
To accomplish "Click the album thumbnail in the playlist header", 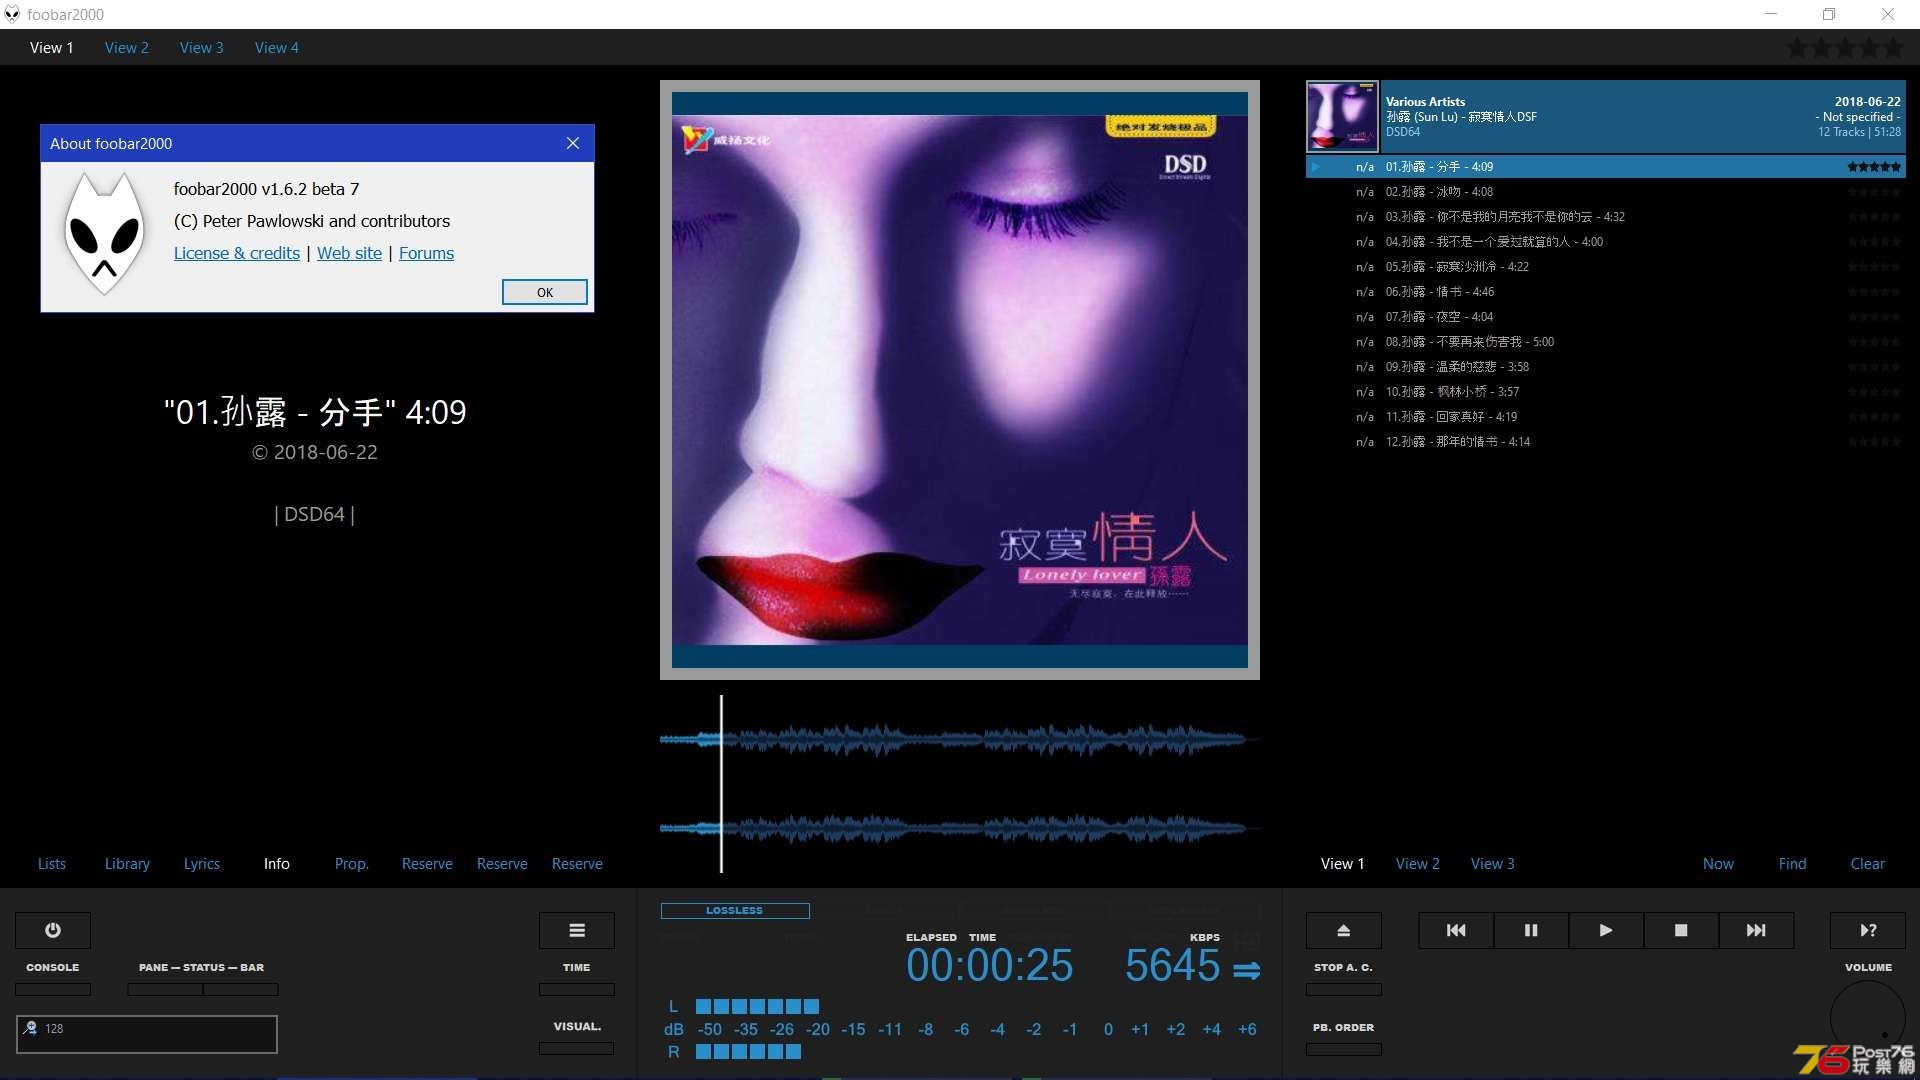I will point(1343,116).
